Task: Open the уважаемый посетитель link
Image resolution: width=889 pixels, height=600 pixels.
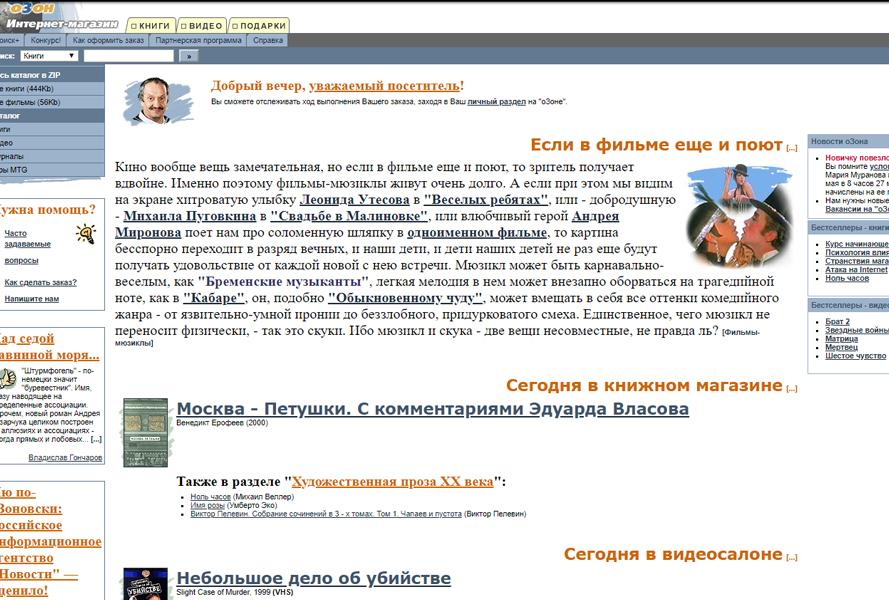Action: tap(384, 86)
